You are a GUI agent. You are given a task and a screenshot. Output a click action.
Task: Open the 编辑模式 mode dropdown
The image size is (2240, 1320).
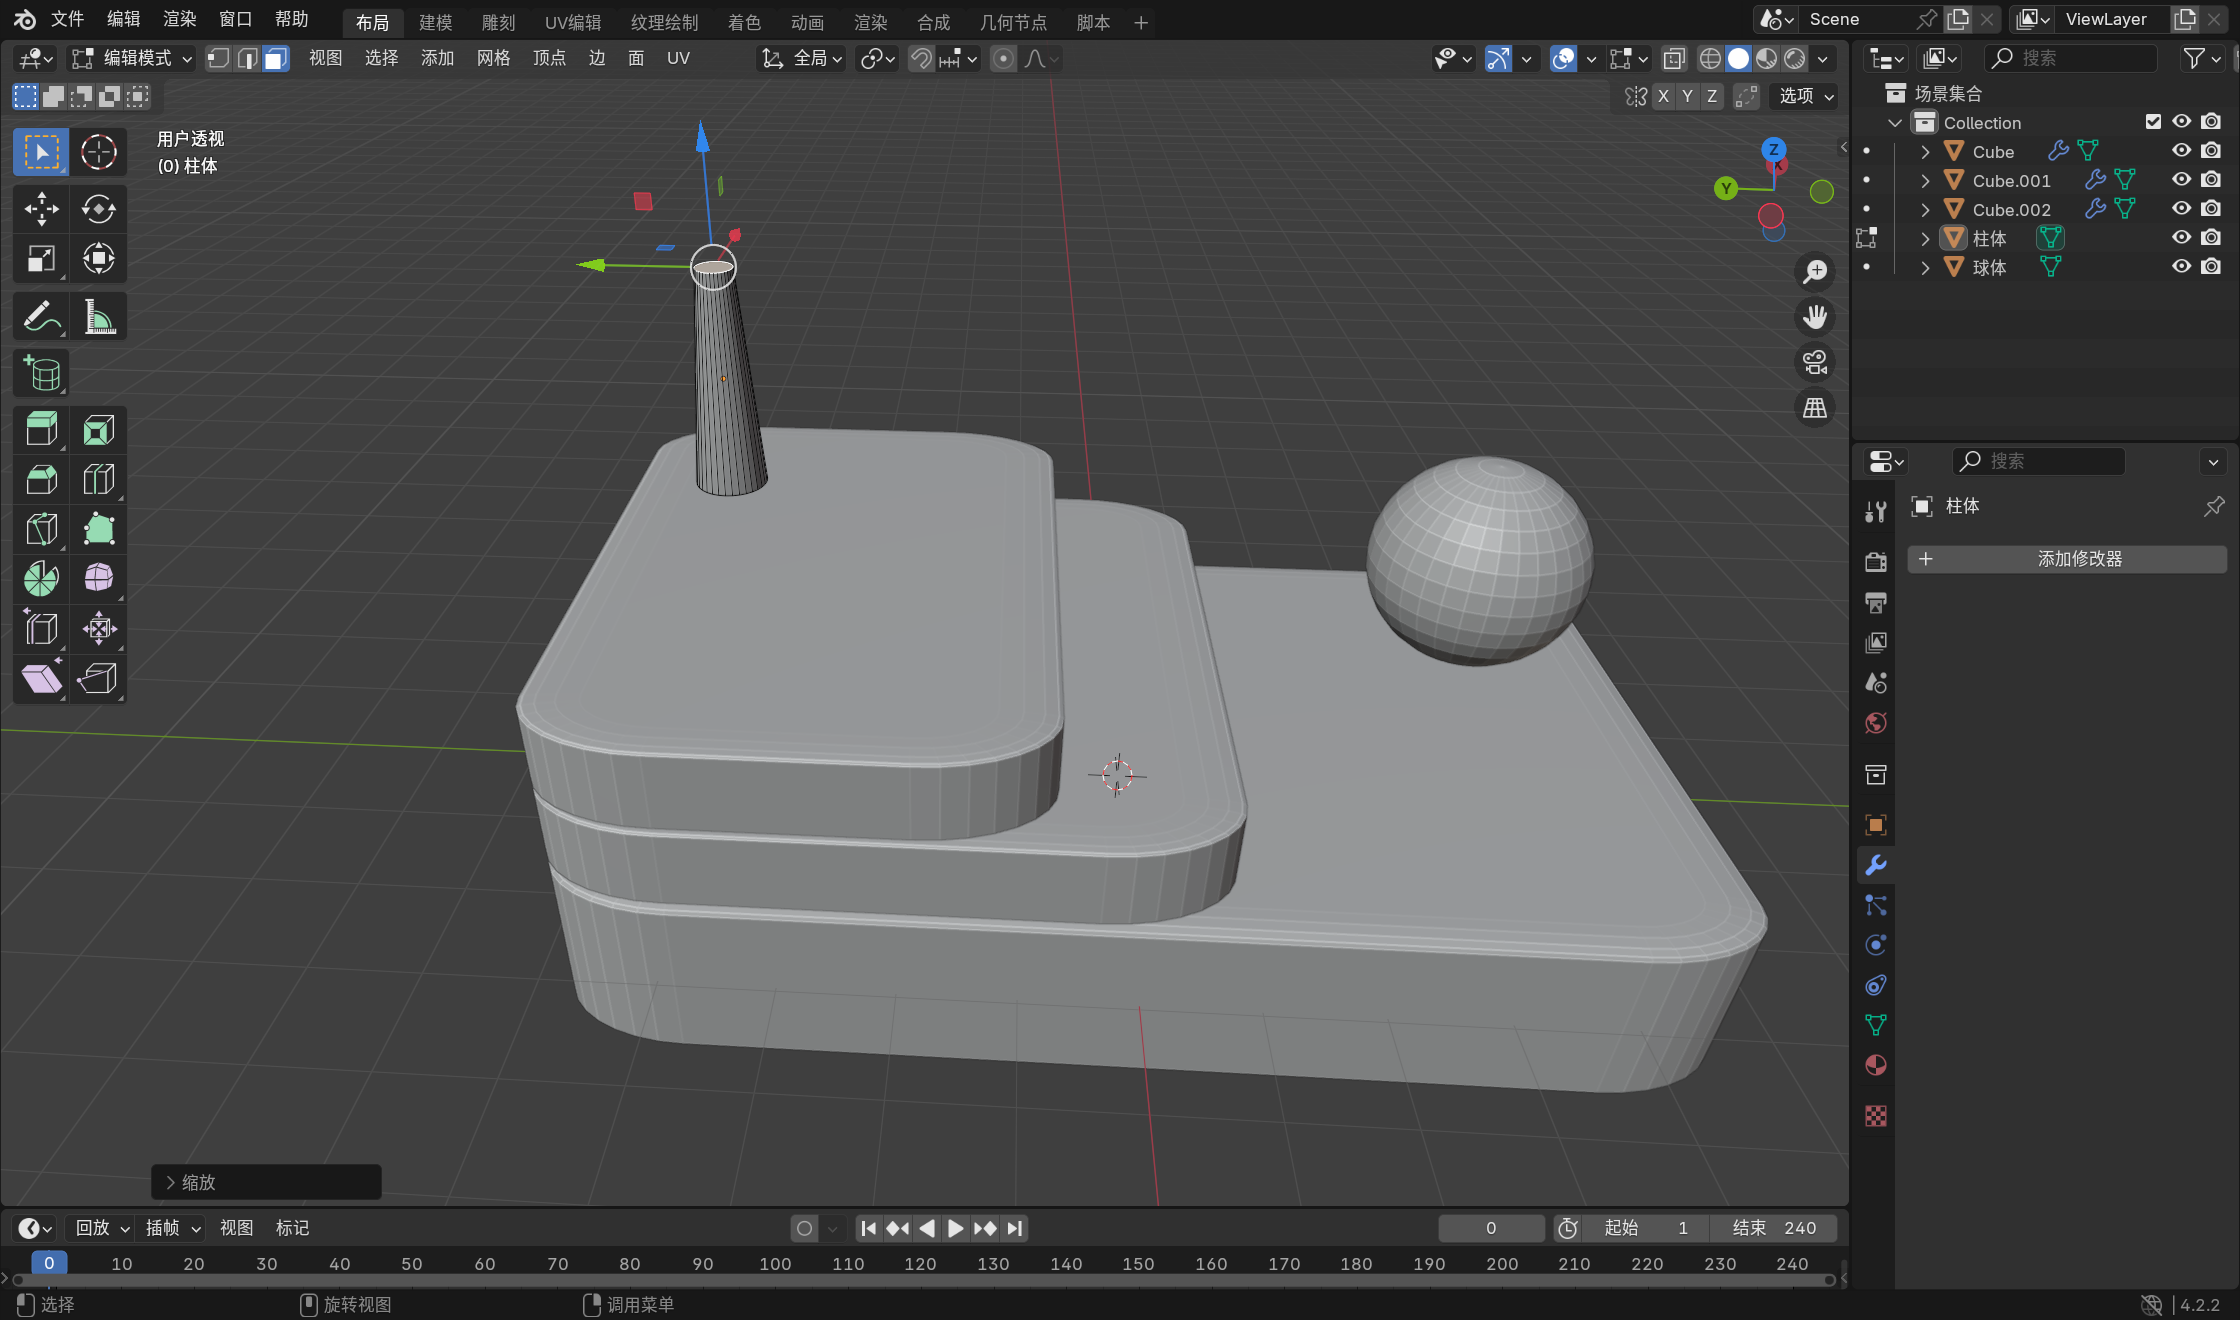click(x=131, y=58)
